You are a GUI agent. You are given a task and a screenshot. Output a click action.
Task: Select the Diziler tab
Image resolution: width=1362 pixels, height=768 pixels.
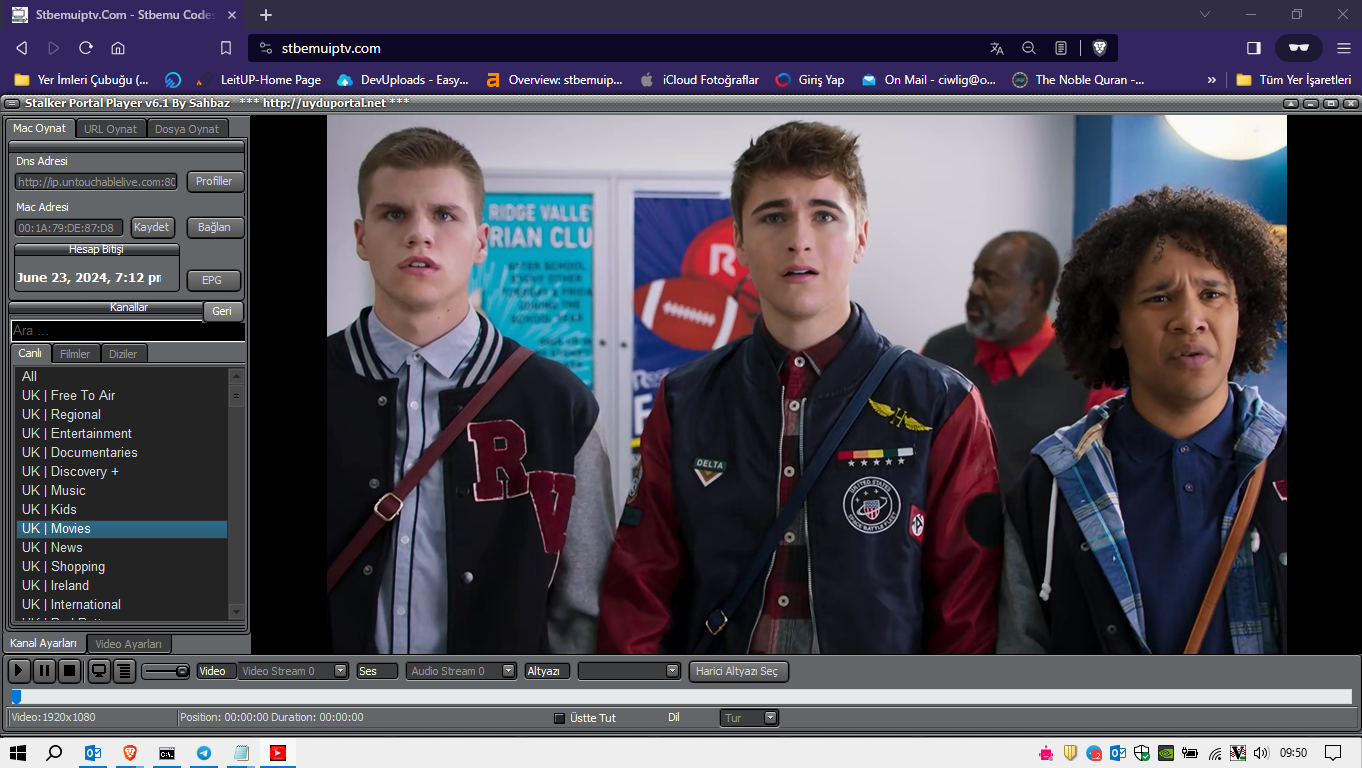pos(123,354)
